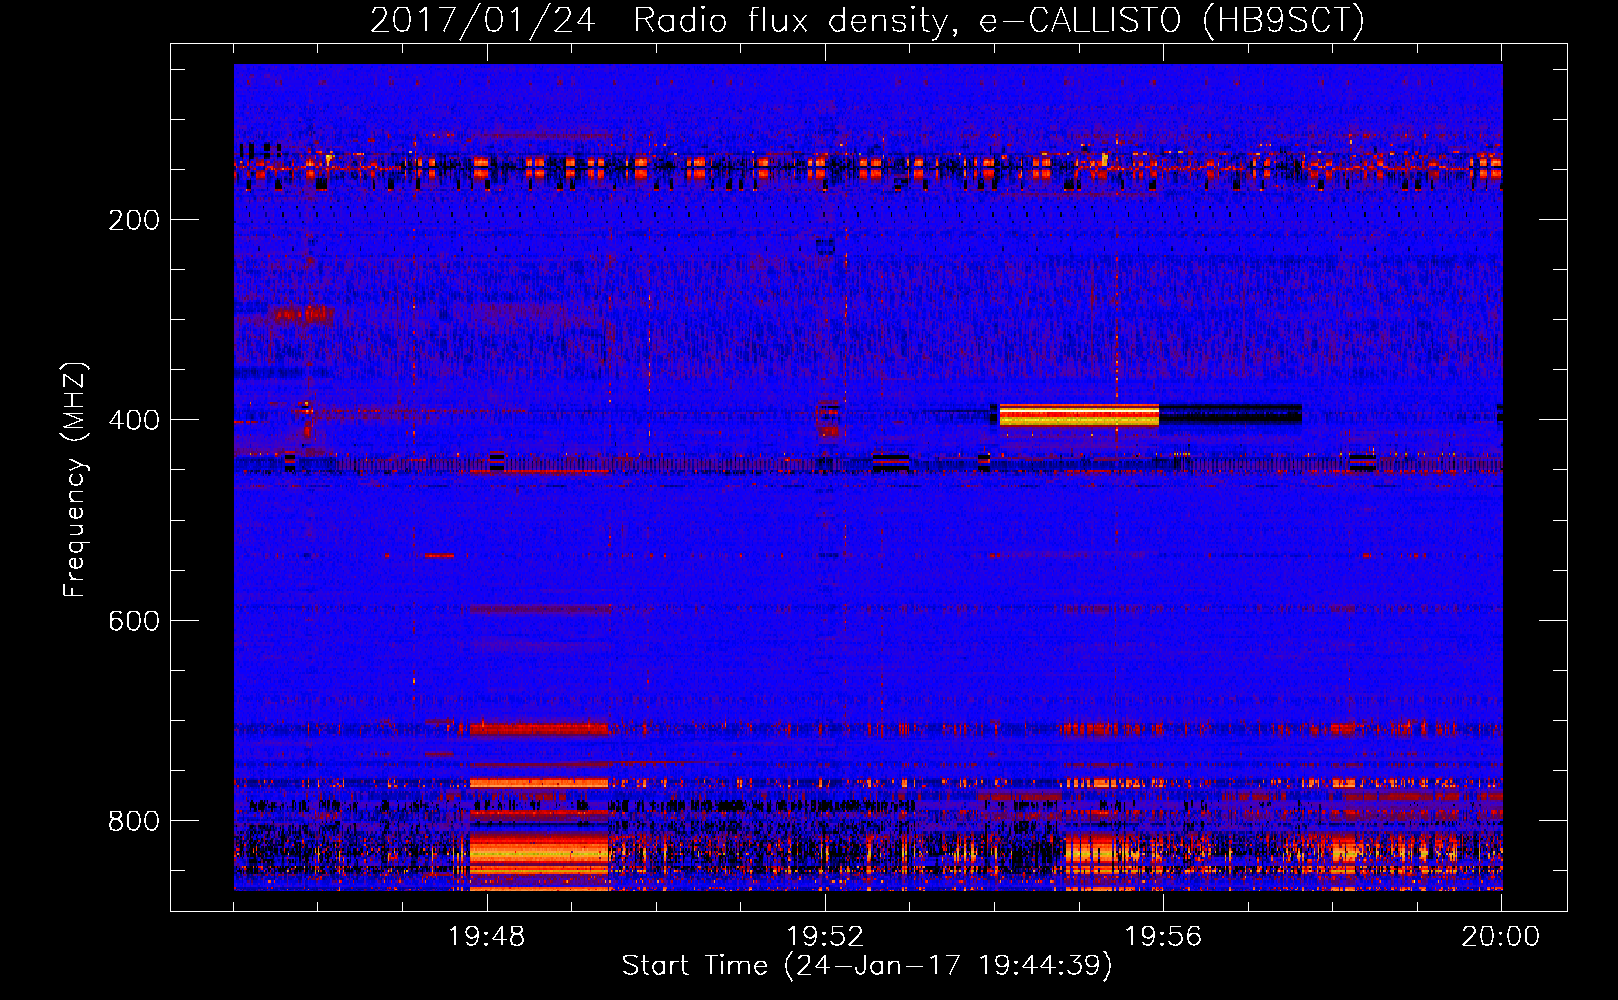Click the black band right of the 400 MHz burst
1618x1000 pixels.
pyautogui.click(x=1230, y=414)
